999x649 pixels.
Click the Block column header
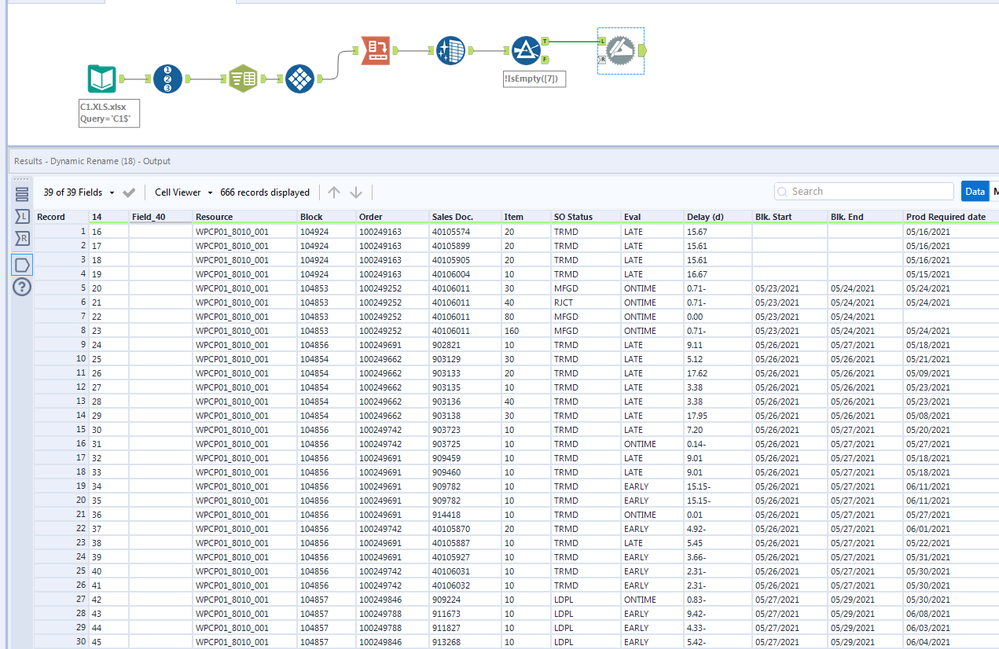(327, 217)
